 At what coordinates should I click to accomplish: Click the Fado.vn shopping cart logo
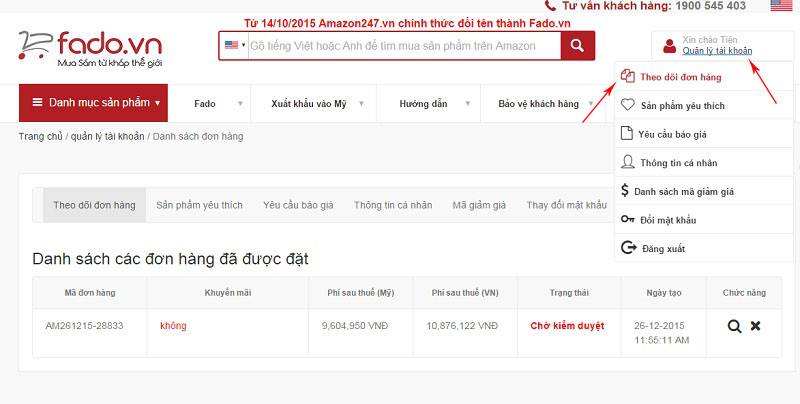[x=90, y=46]
